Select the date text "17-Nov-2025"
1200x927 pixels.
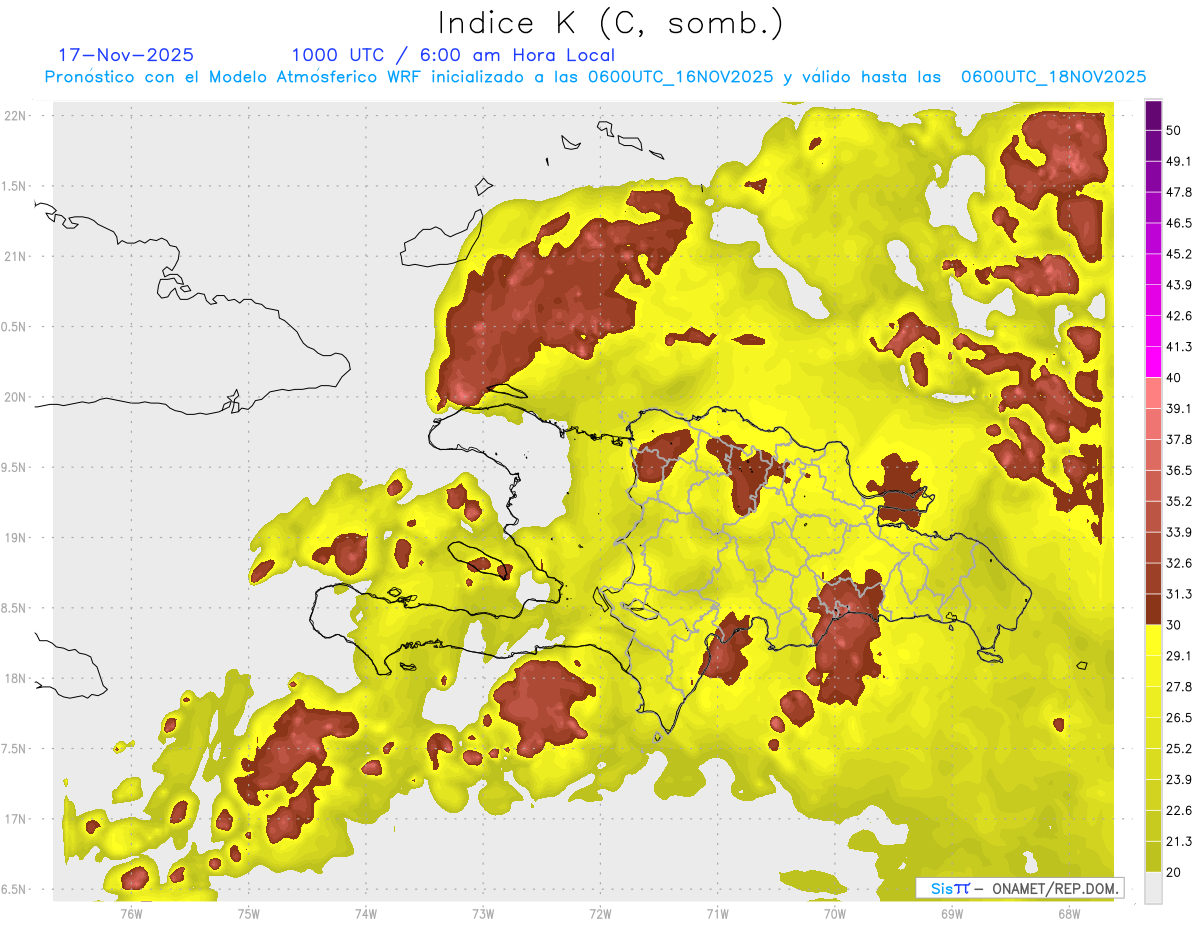point(126,55)
